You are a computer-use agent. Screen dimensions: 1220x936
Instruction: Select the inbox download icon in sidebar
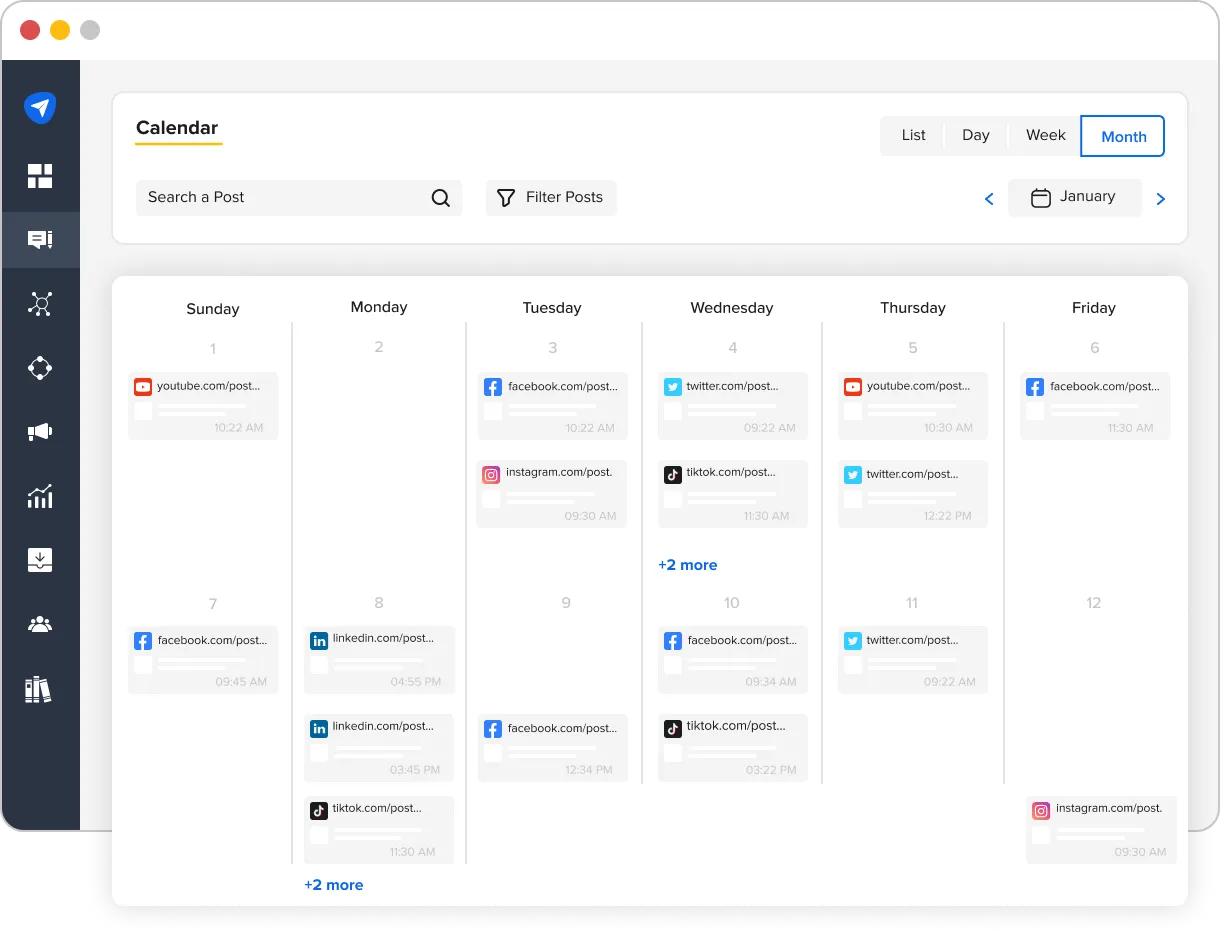[40, 559]
